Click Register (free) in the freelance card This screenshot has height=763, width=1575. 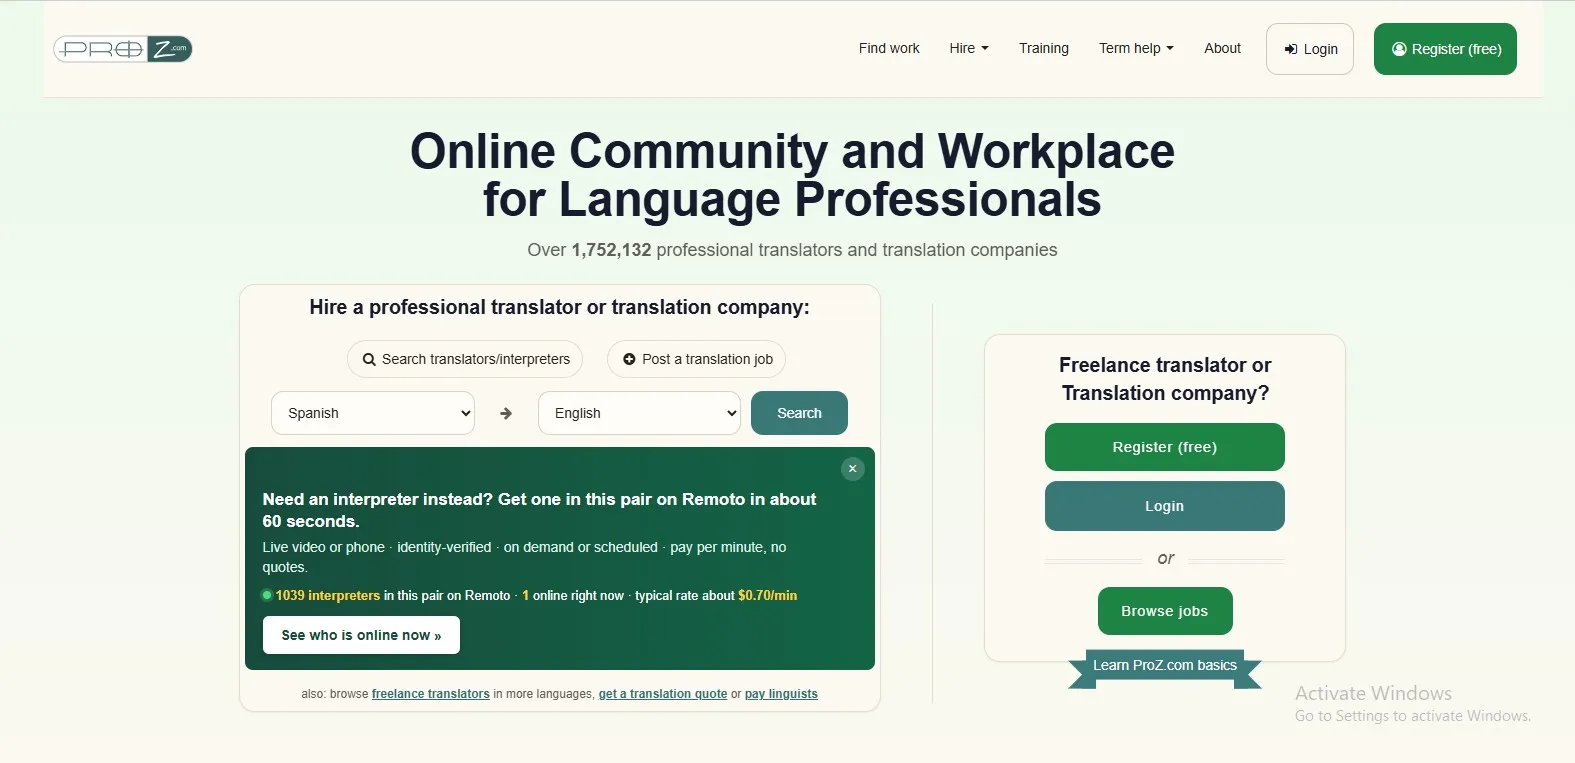pyautogui.click(x=1165, y=447)
